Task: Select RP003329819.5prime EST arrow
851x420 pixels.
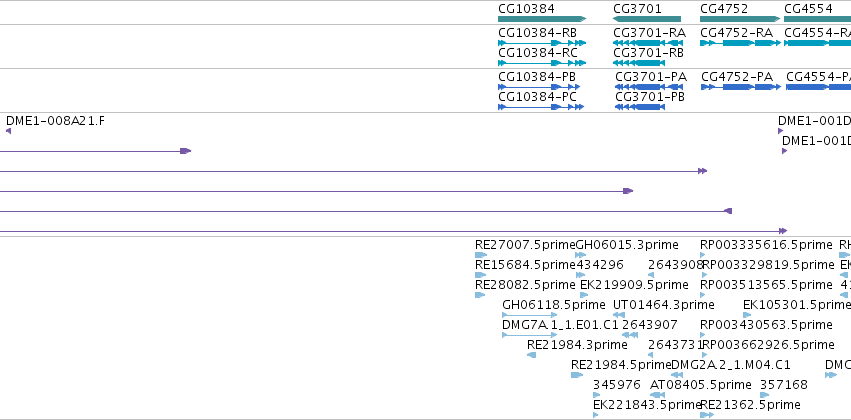Action: (704, 275)
